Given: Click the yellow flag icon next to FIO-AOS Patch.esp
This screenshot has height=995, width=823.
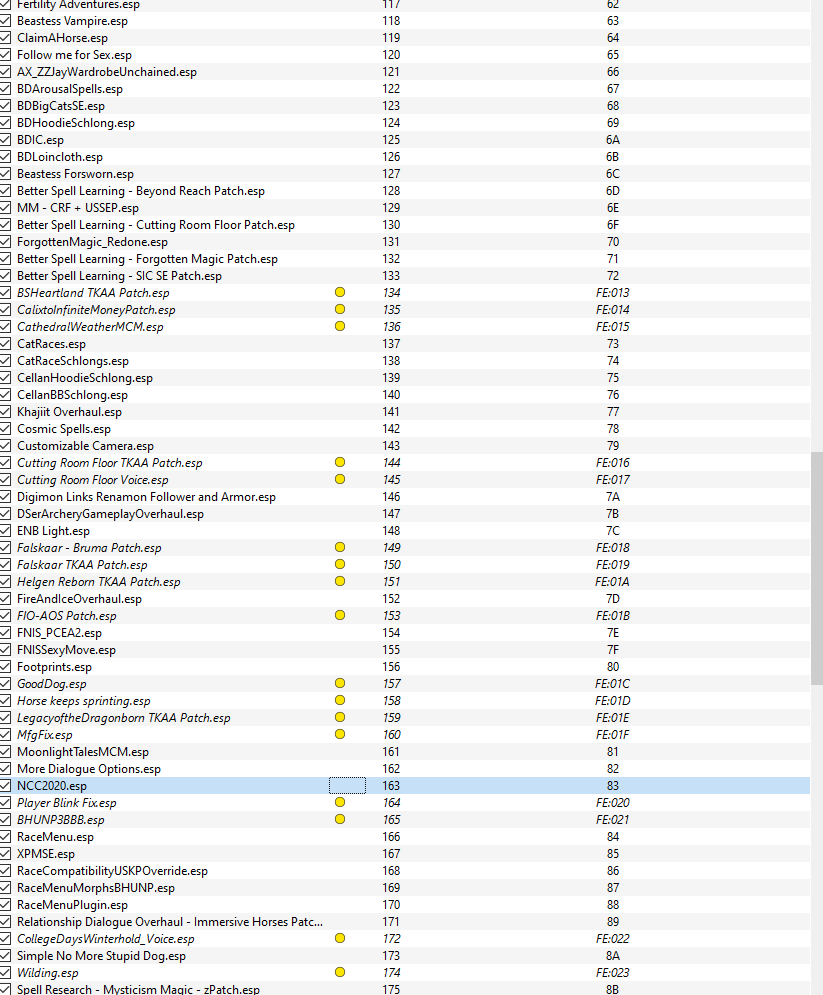Looking at the screenshot, I should click(x=340, y=615).
